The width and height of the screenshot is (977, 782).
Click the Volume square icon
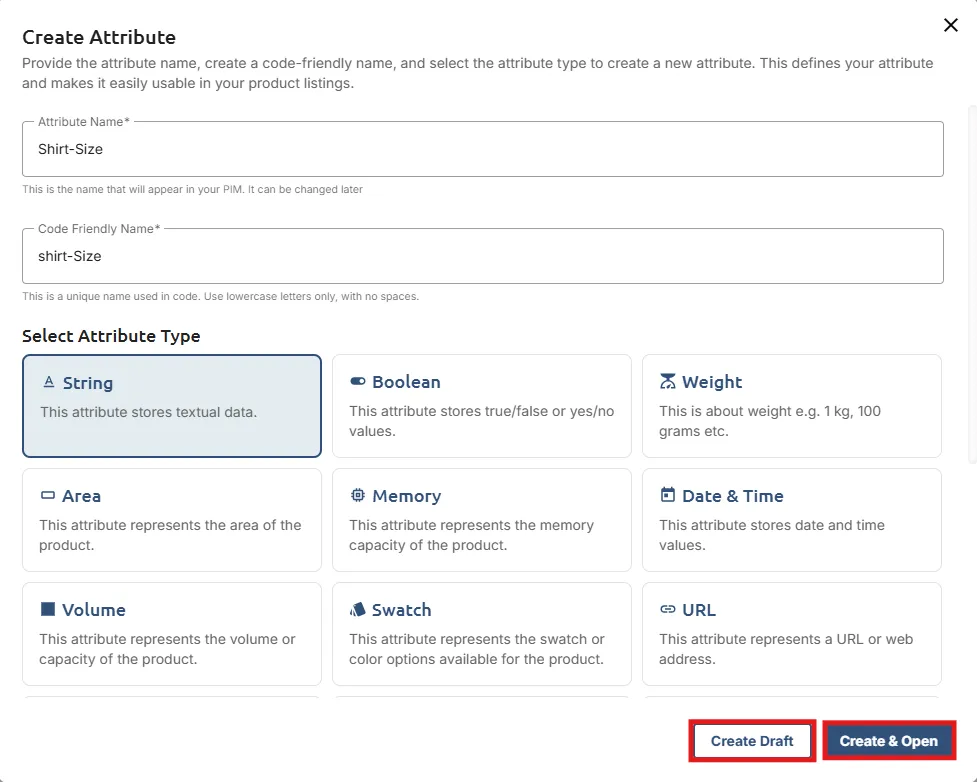click(x=47, y=609)
